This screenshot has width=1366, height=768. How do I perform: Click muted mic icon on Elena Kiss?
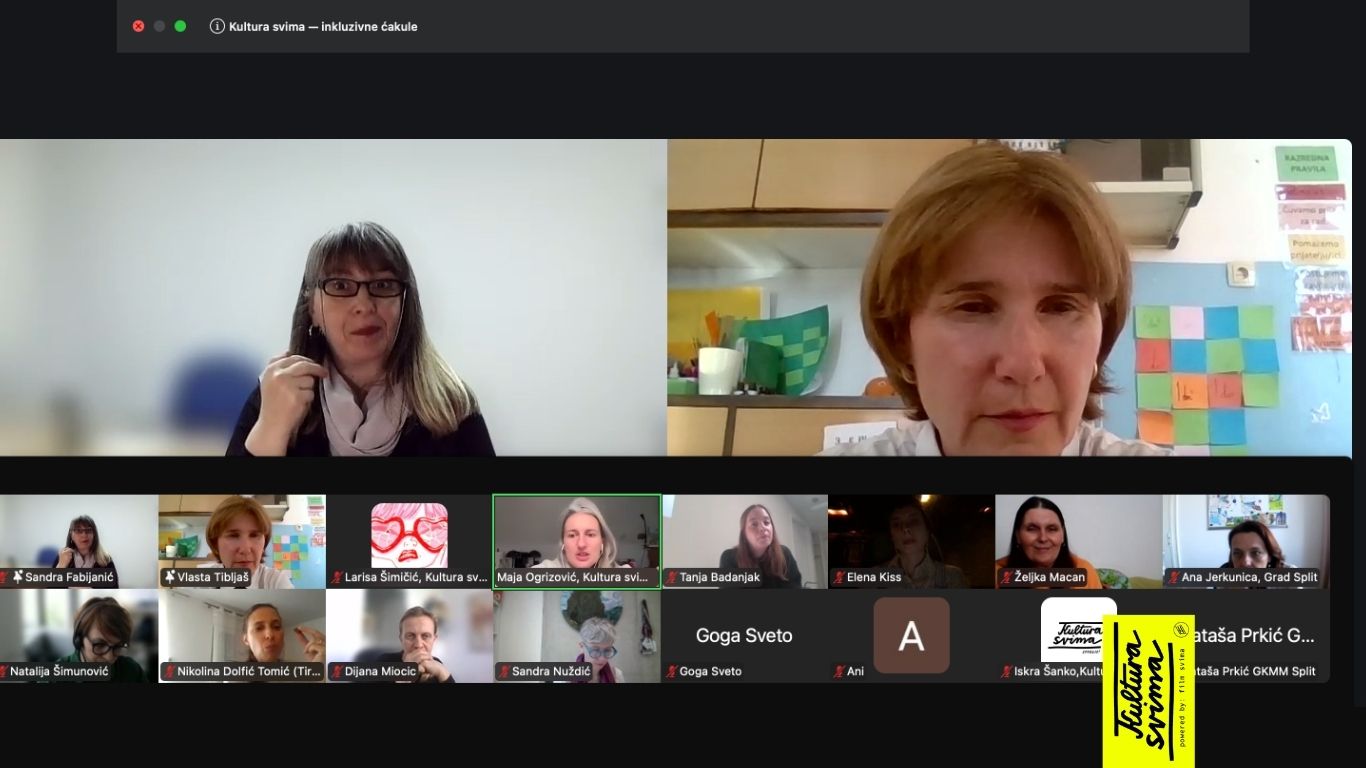tap(839, 577)
